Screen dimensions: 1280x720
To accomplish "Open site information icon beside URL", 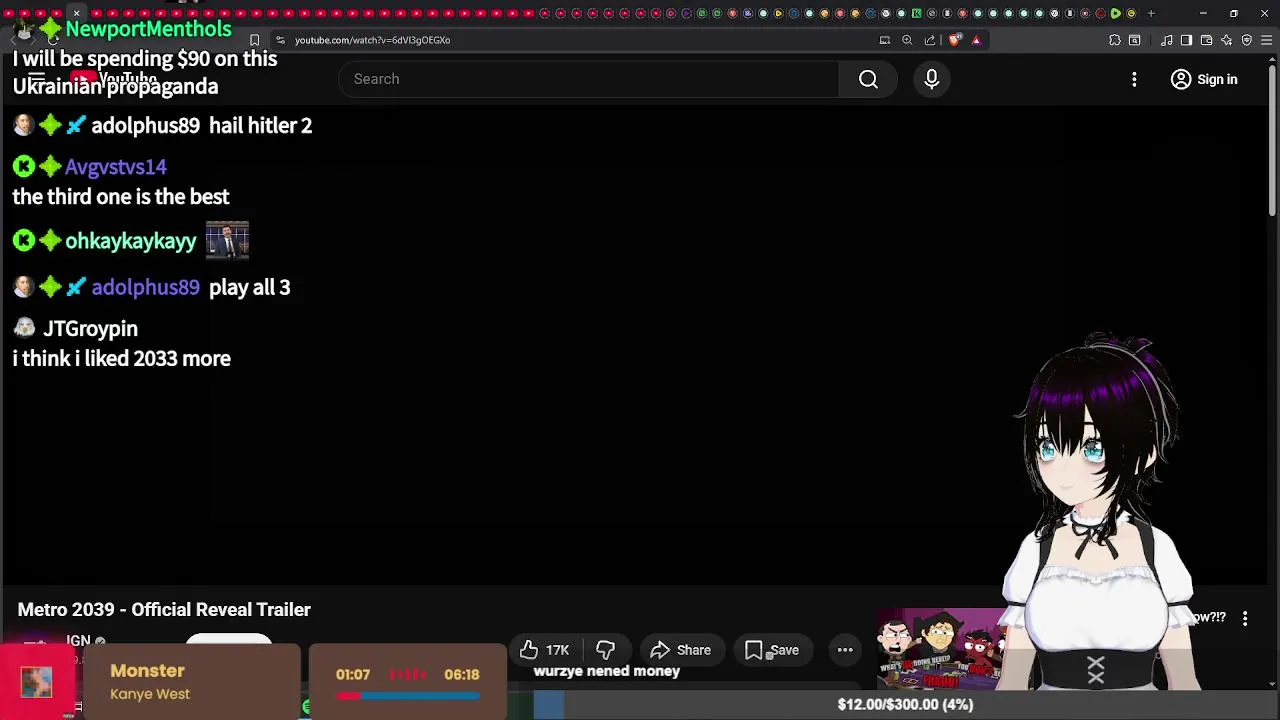I will [280, 40].
